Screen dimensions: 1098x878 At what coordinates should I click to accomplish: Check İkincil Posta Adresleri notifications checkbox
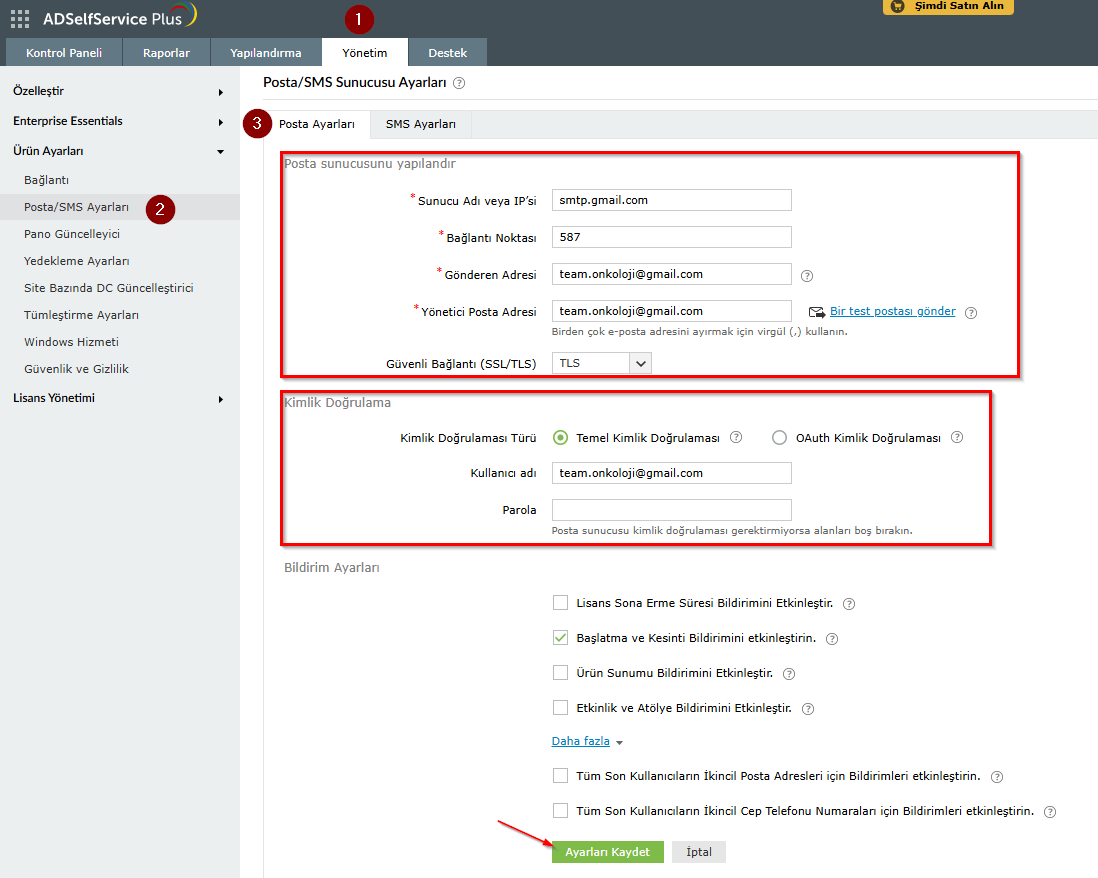560,775
